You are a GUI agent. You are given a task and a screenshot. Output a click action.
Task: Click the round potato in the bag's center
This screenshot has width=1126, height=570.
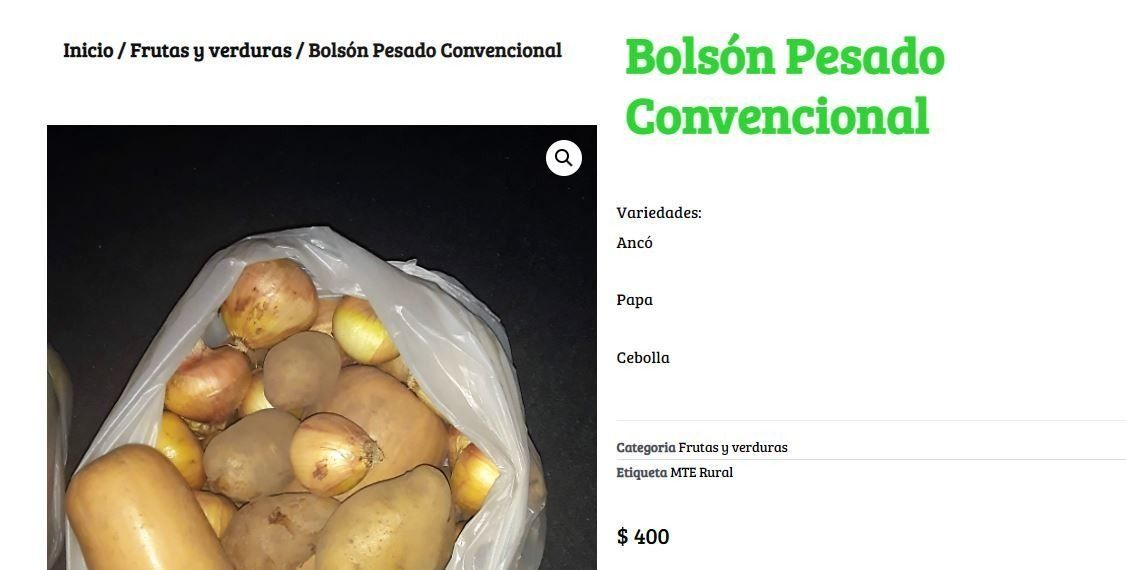point(302,370)
